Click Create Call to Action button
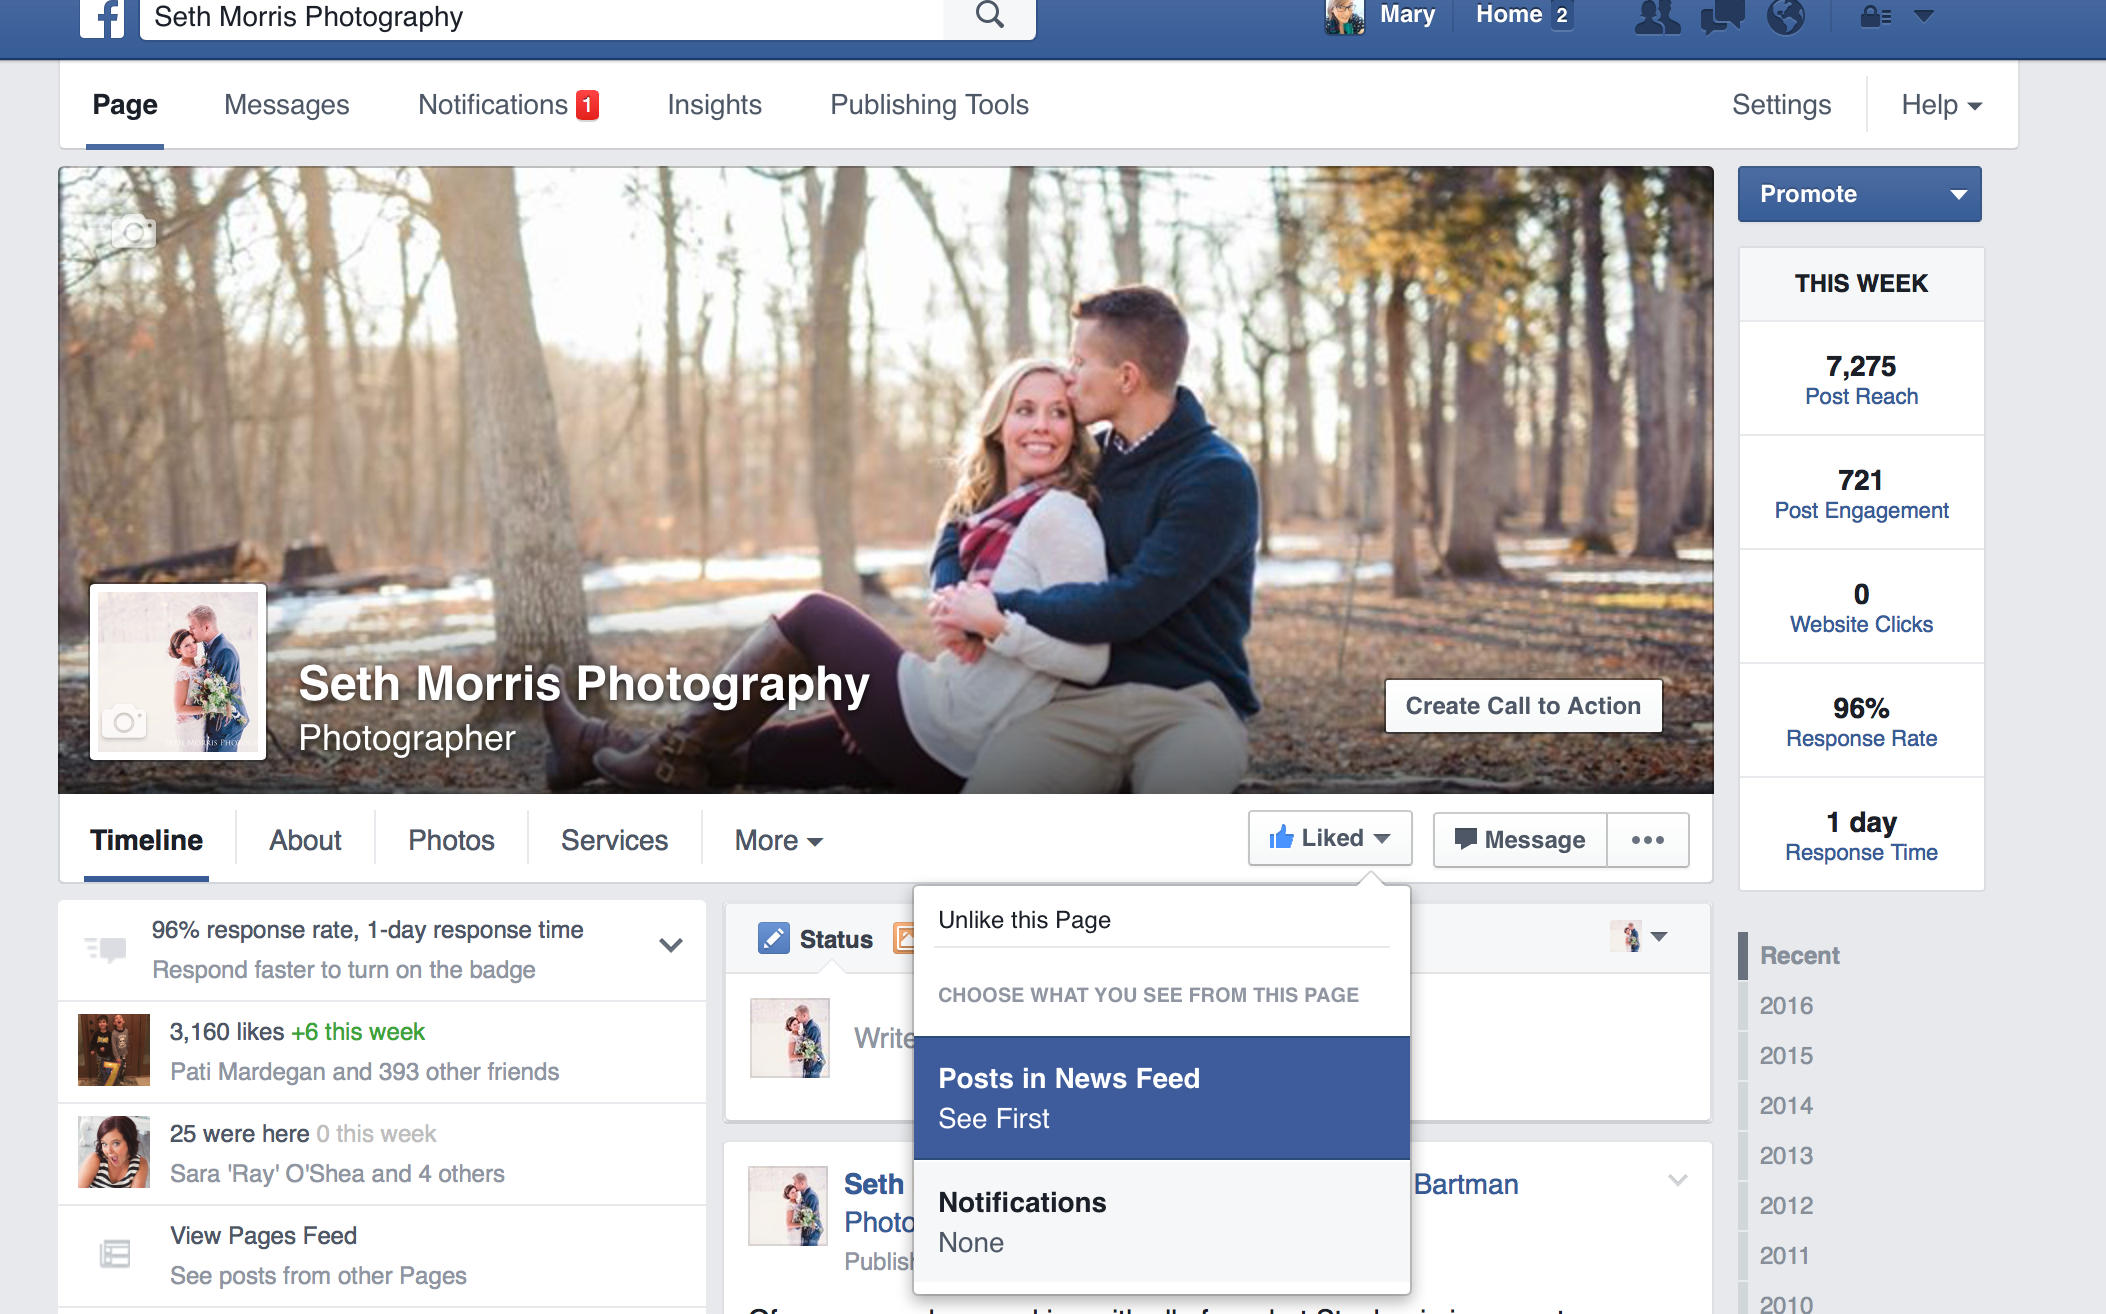This screenshot has height=1314, width=2106. 1523,706
